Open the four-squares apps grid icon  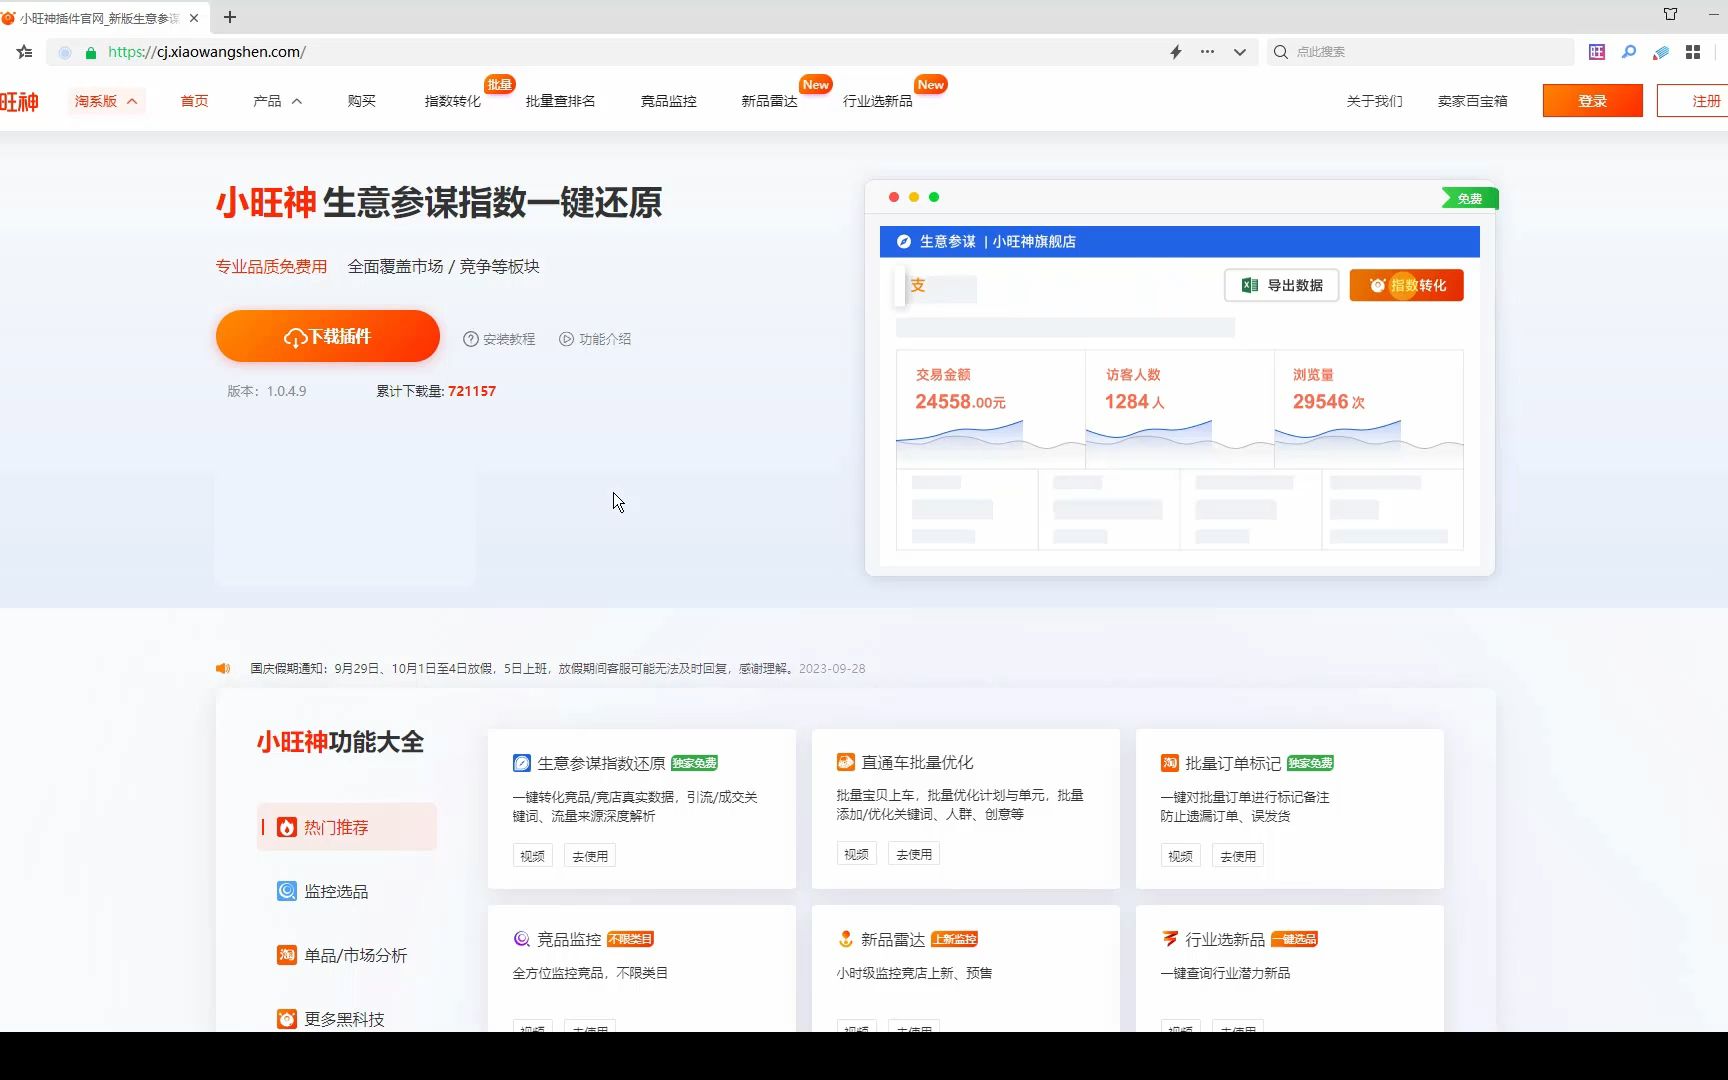click(1693, 52)
